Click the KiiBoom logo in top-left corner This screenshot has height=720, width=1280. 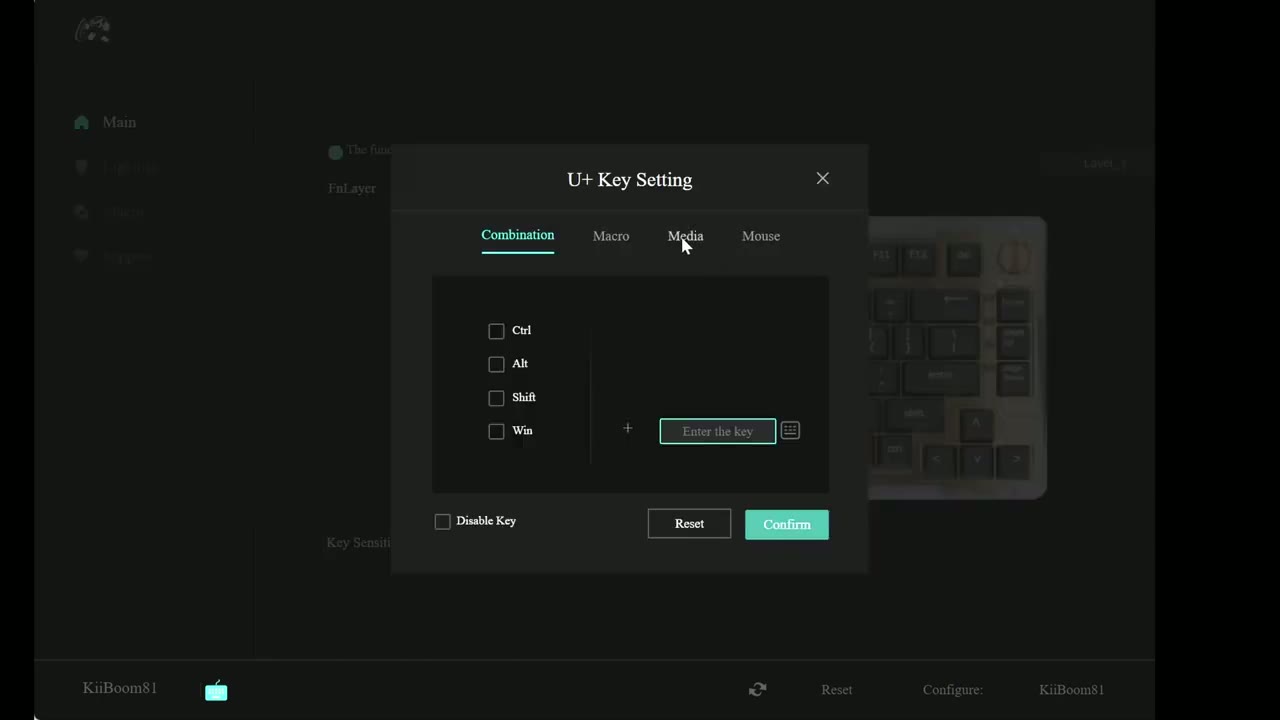(x=93, y=30)
